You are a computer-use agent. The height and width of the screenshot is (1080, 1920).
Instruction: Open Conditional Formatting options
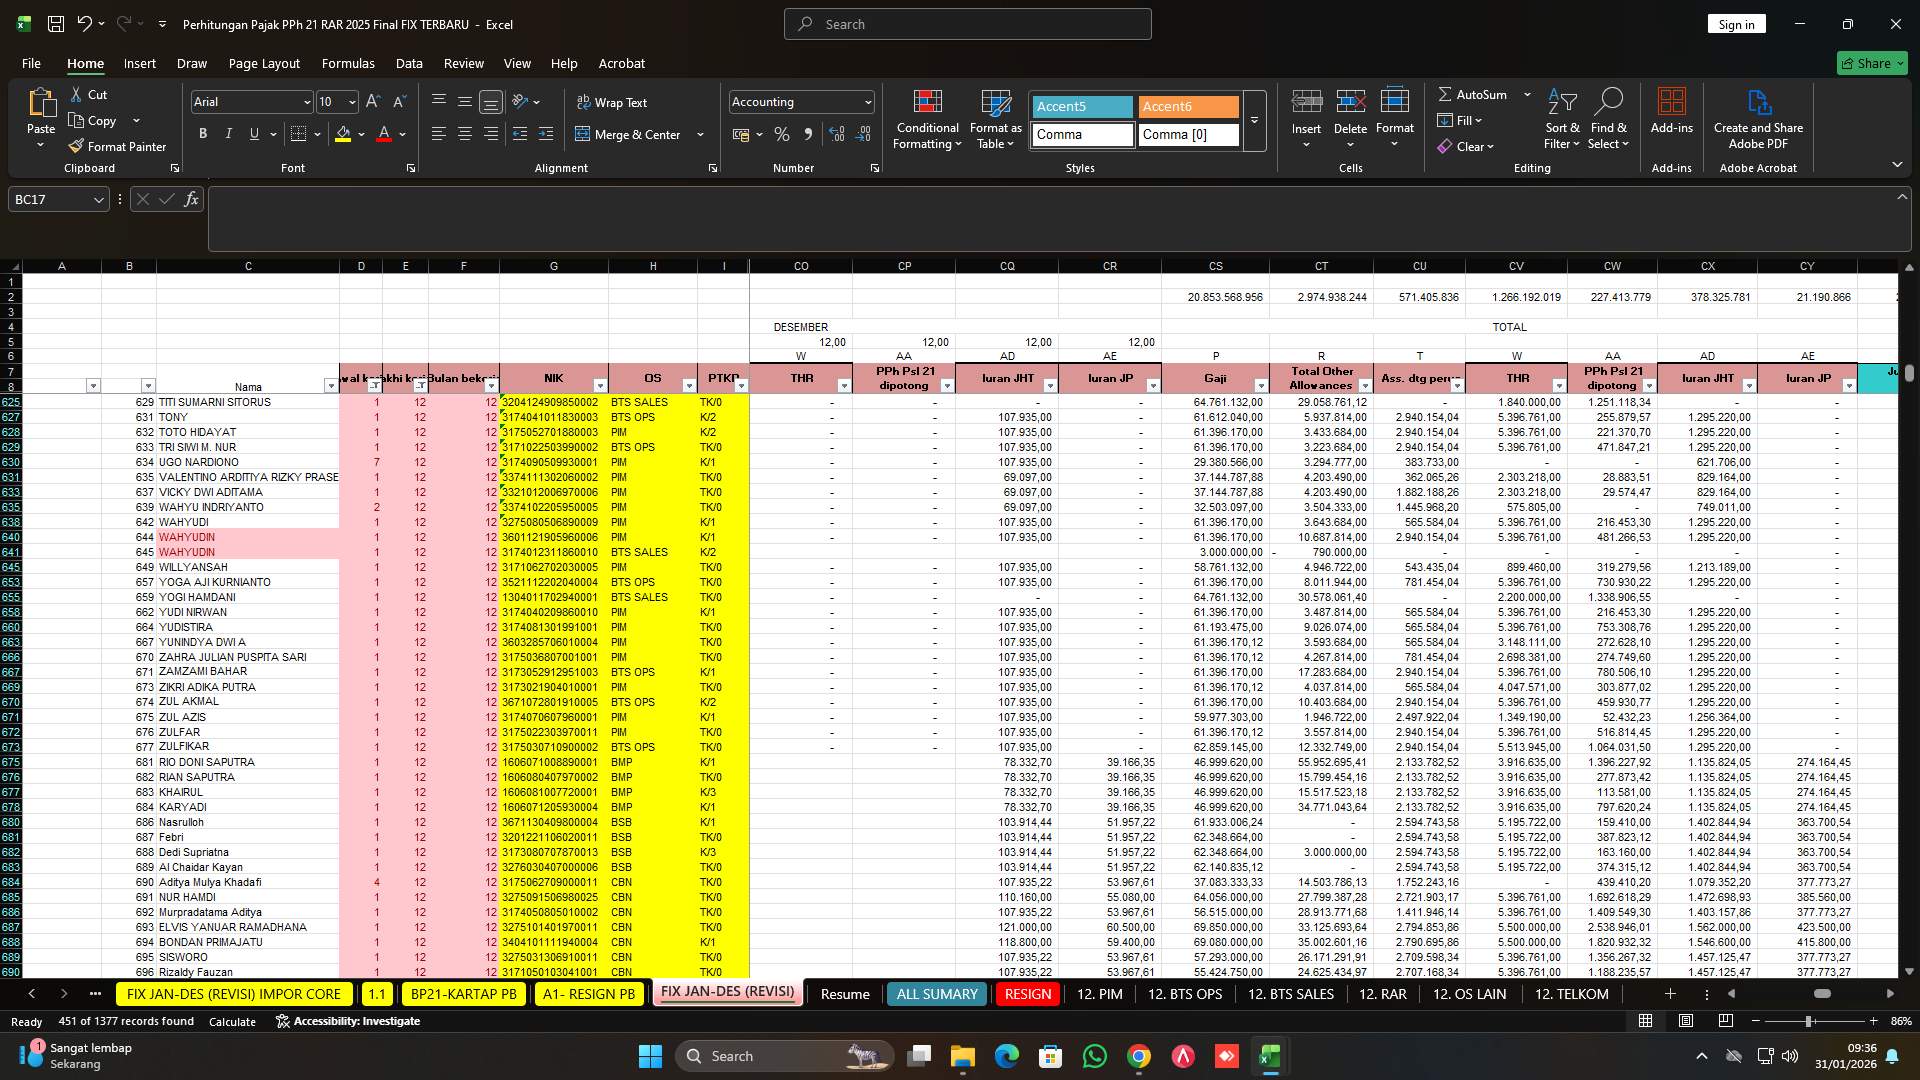click(927, 118)
